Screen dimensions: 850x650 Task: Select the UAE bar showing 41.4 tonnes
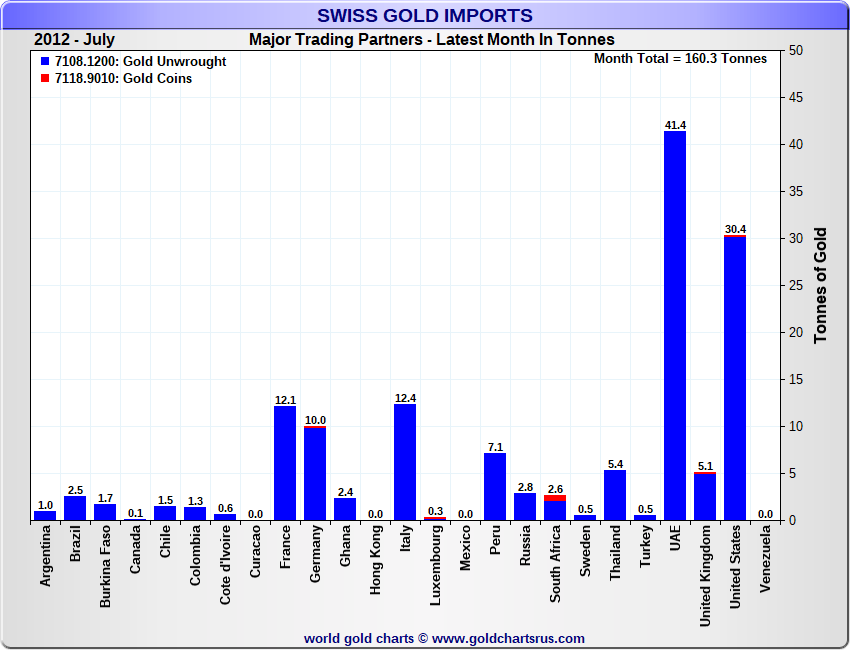pyautogui.click(x=675, y=325)
